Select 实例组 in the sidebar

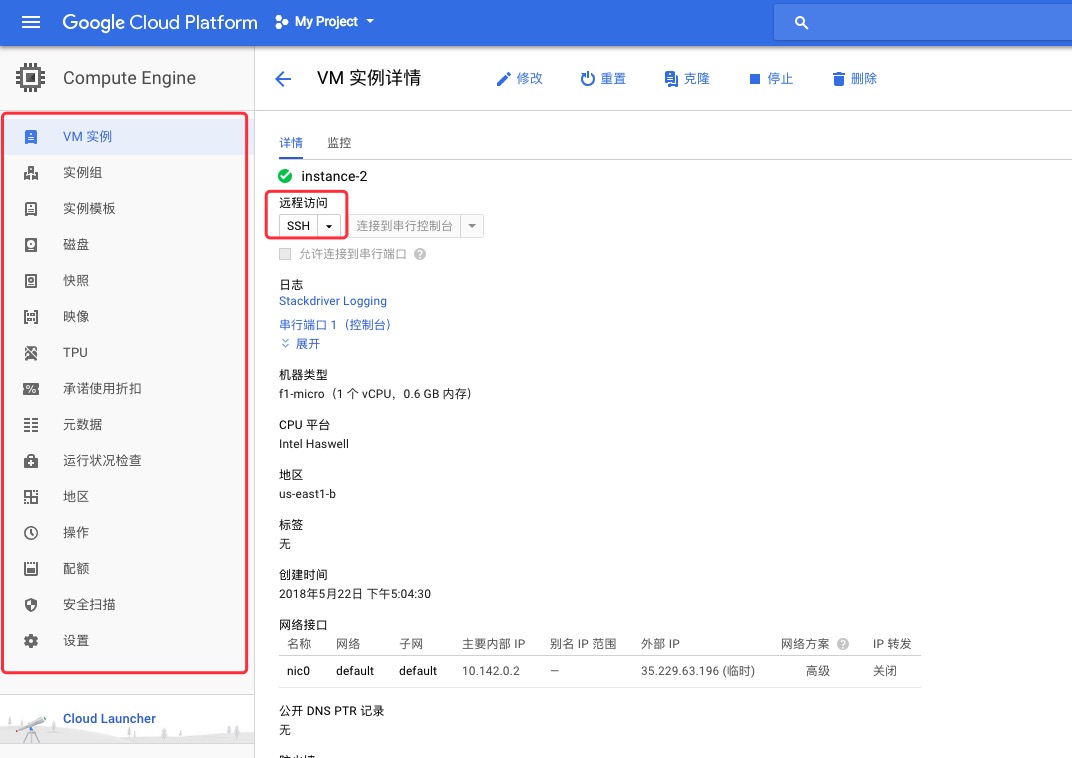point(126,173)
